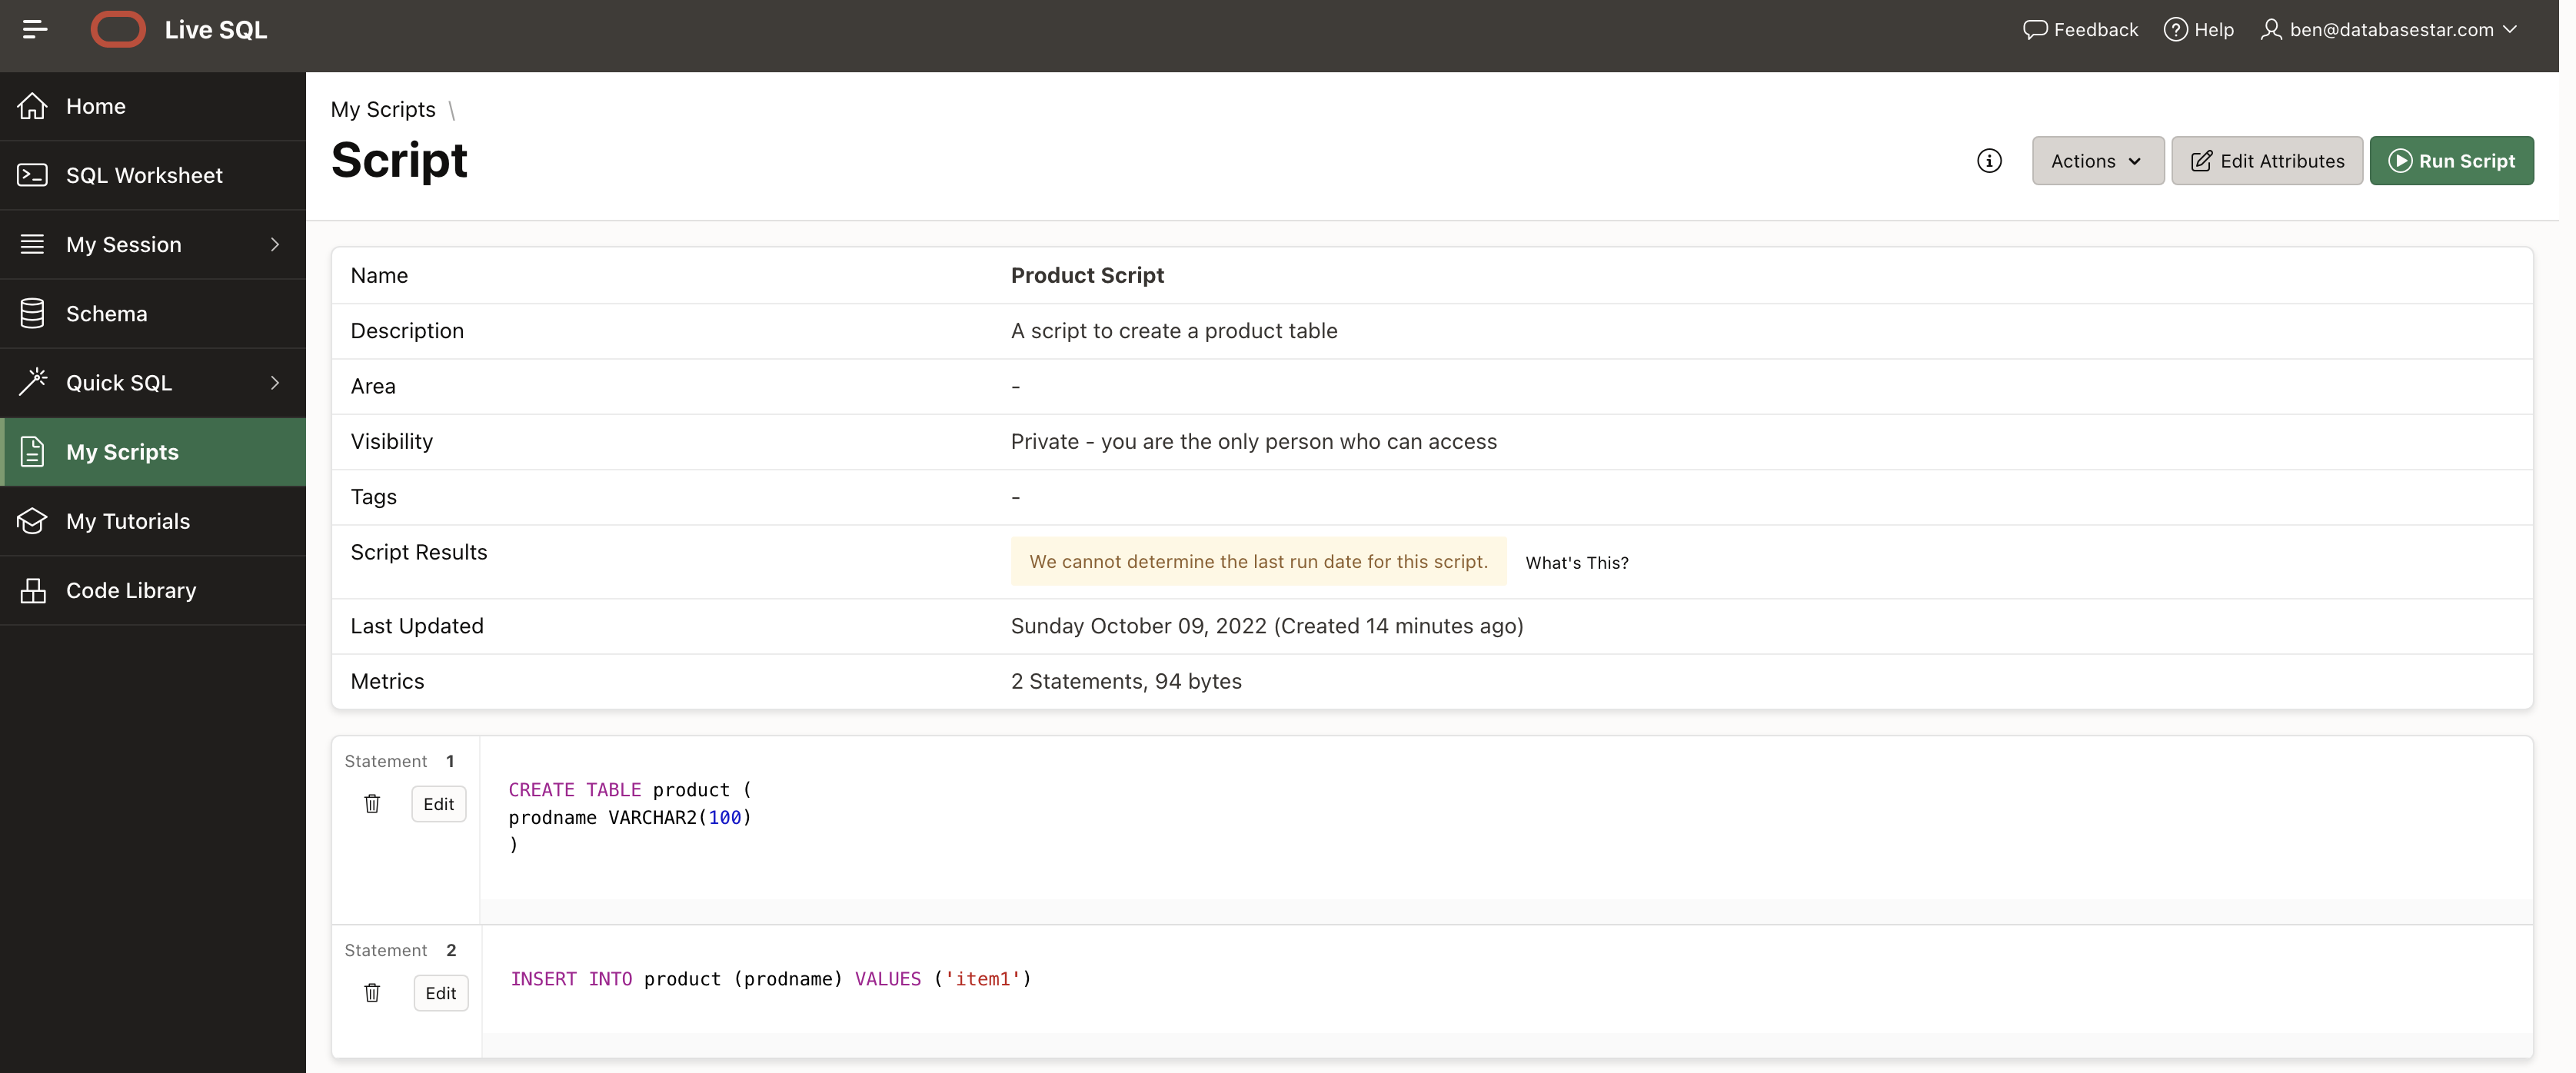
Task: Open the SQL Worksheet terminal icon
Action: click(32, 175)
